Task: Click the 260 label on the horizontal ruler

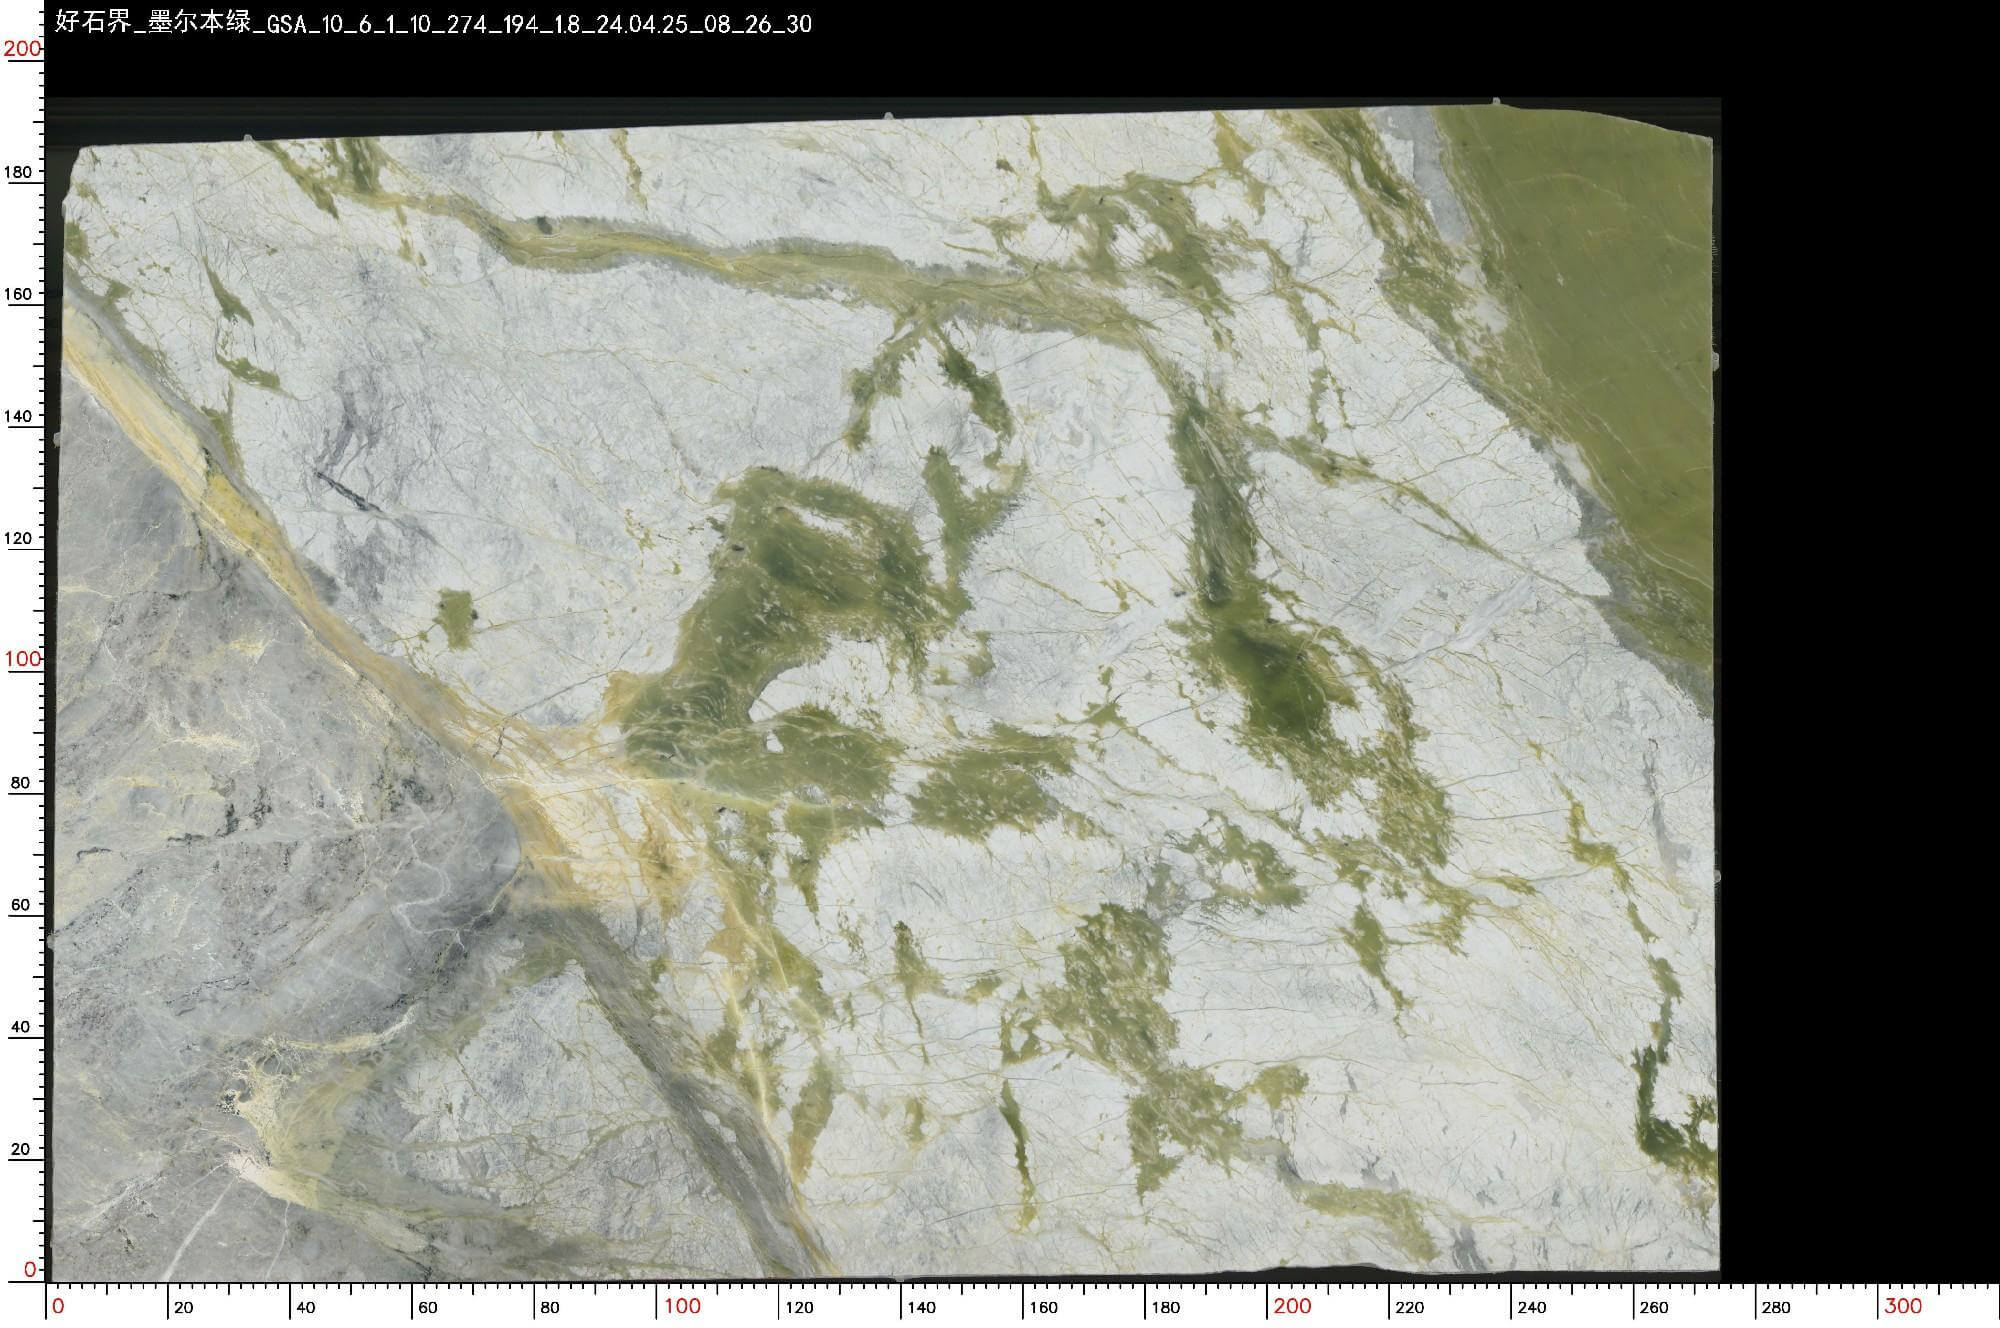Action: point(1654,1307)
